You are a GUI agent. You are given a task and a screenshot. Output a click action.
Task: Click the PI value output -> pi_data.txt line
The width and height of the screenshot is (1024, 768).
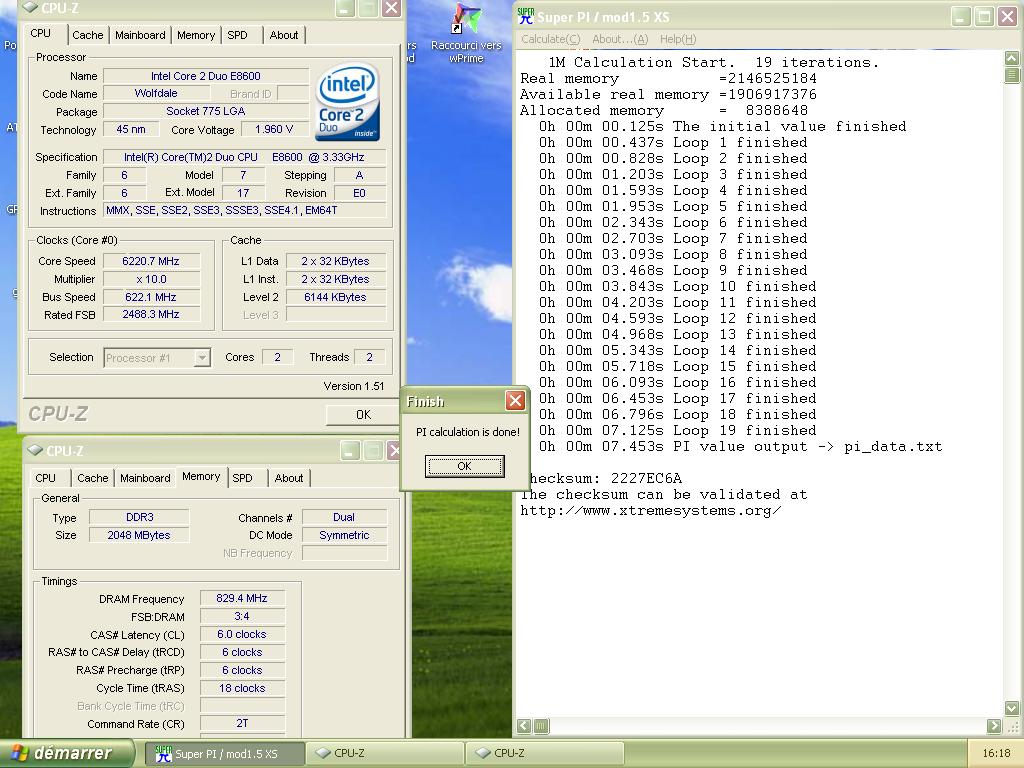coord(741,447)
